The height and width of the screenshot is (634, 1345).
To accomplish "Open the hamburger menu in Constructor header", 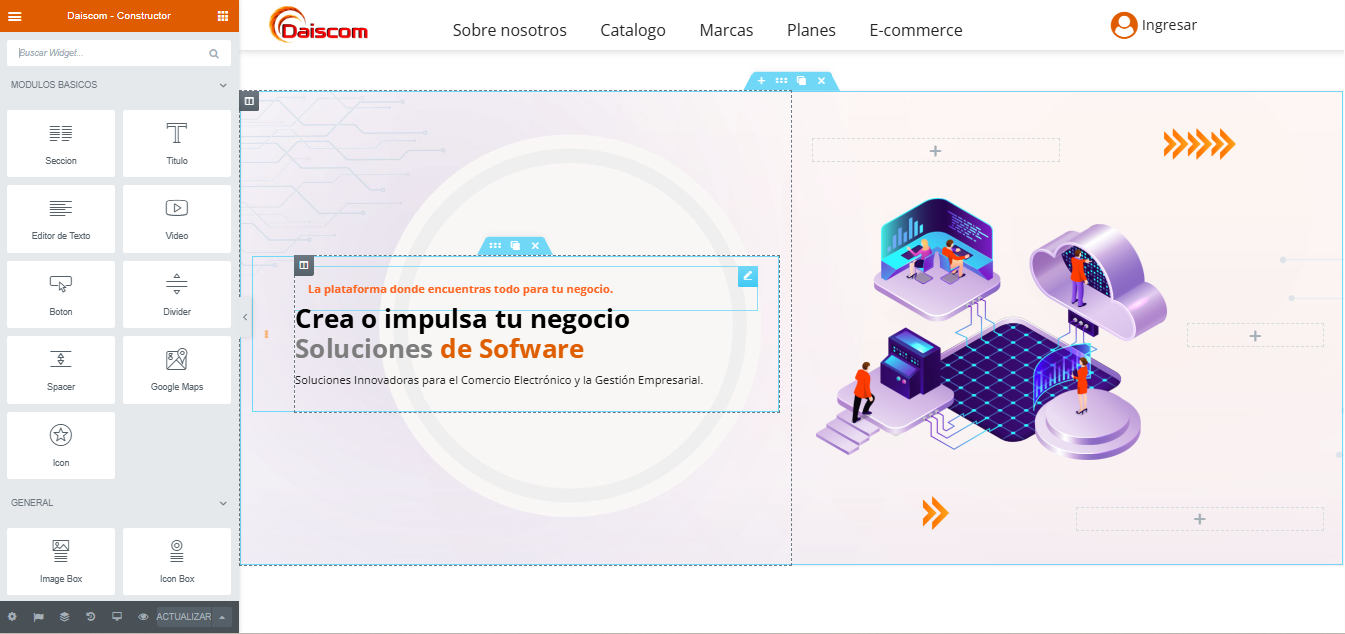I will [x=15, y=16].
